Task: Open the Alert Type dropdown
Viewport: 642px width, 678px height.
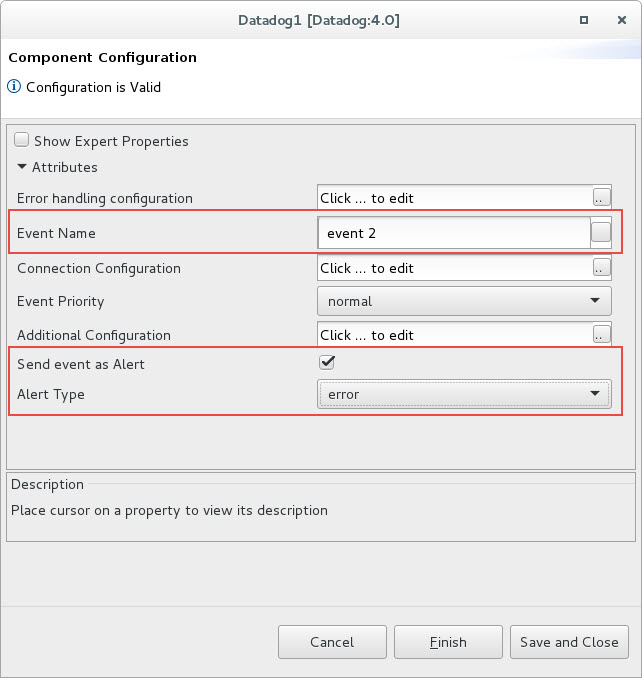Action: 464,394
